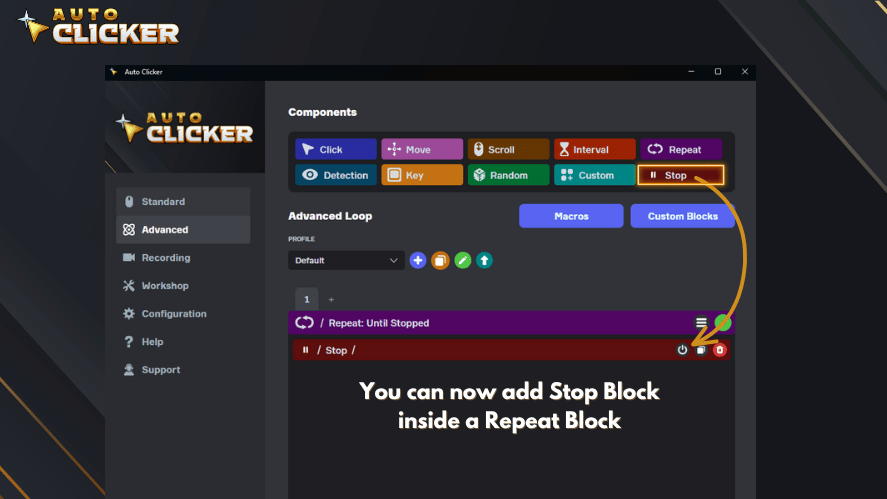
Task: Maximize the Auto Clicker window
Action: (718, 72)
